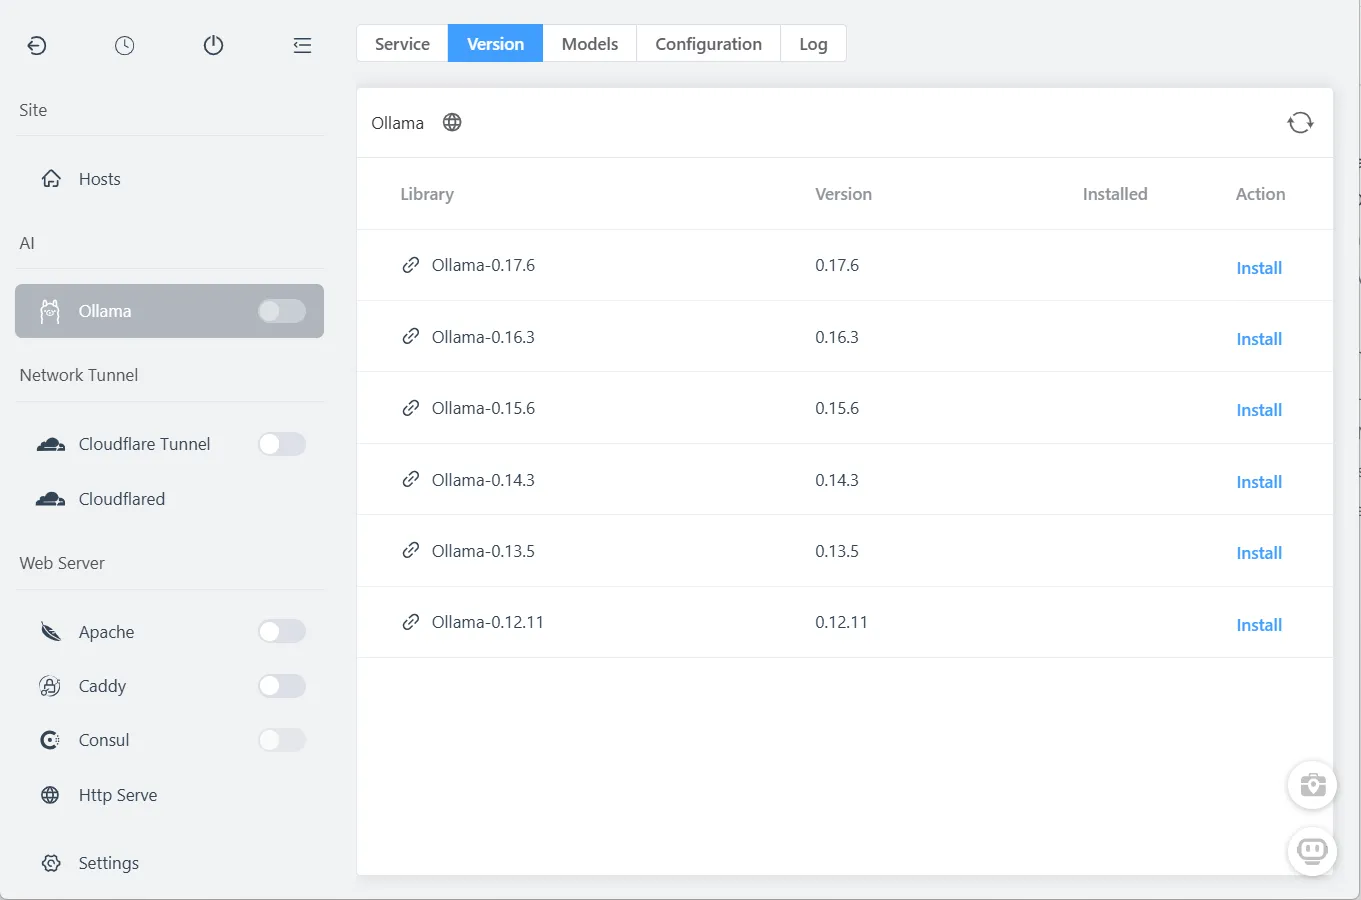The width and height of the screenshot is (1361, 900).
Task: Enable the Cloudflare Tunnel switch
Action: (281, 444)
